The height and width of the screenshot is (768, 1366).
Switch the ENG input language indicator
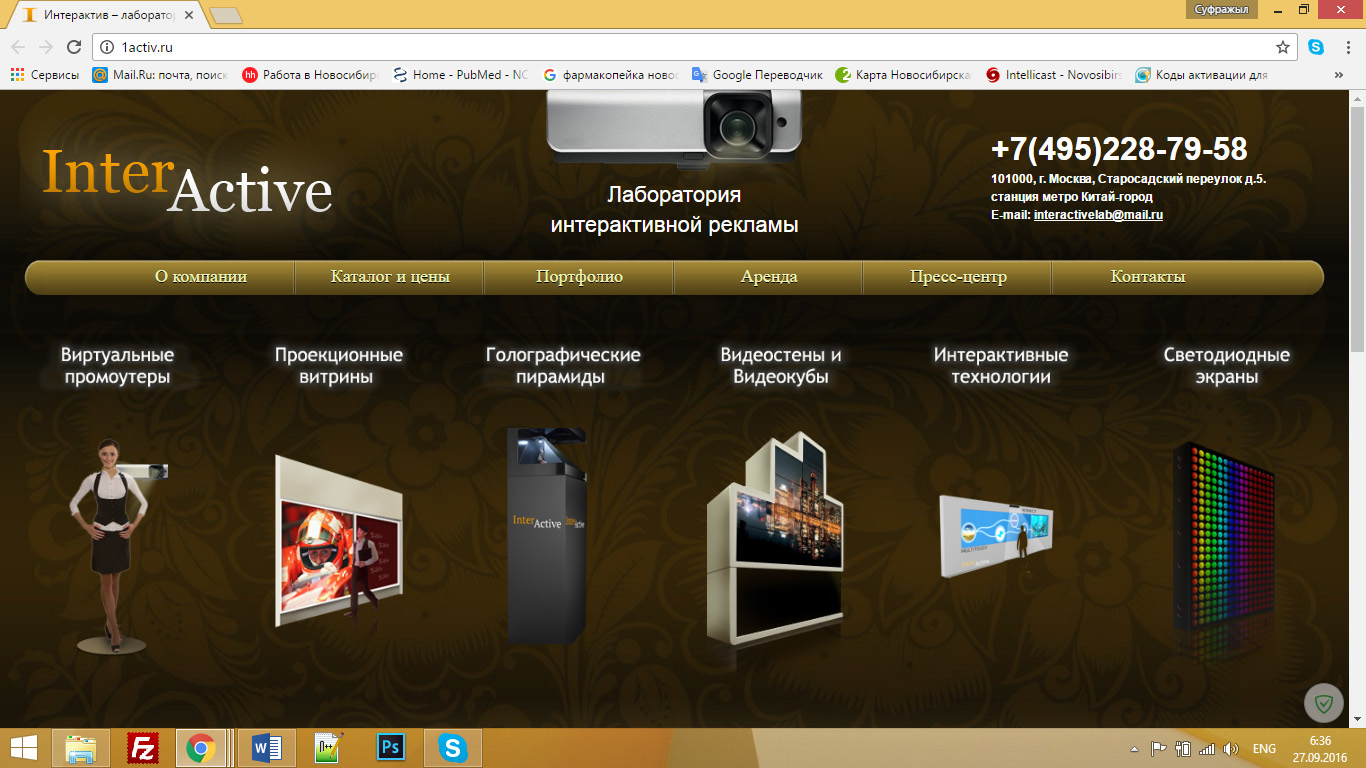[x=1264, y=749]
